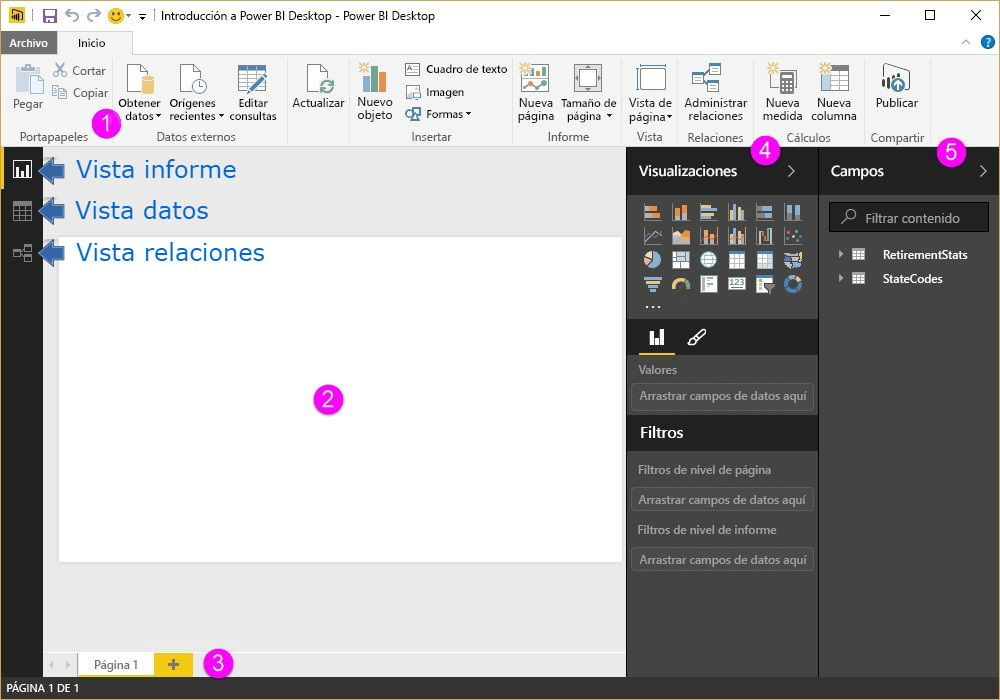1000x700 pixels.
Task: Select the line chart visualization
Action: [652, 236]
